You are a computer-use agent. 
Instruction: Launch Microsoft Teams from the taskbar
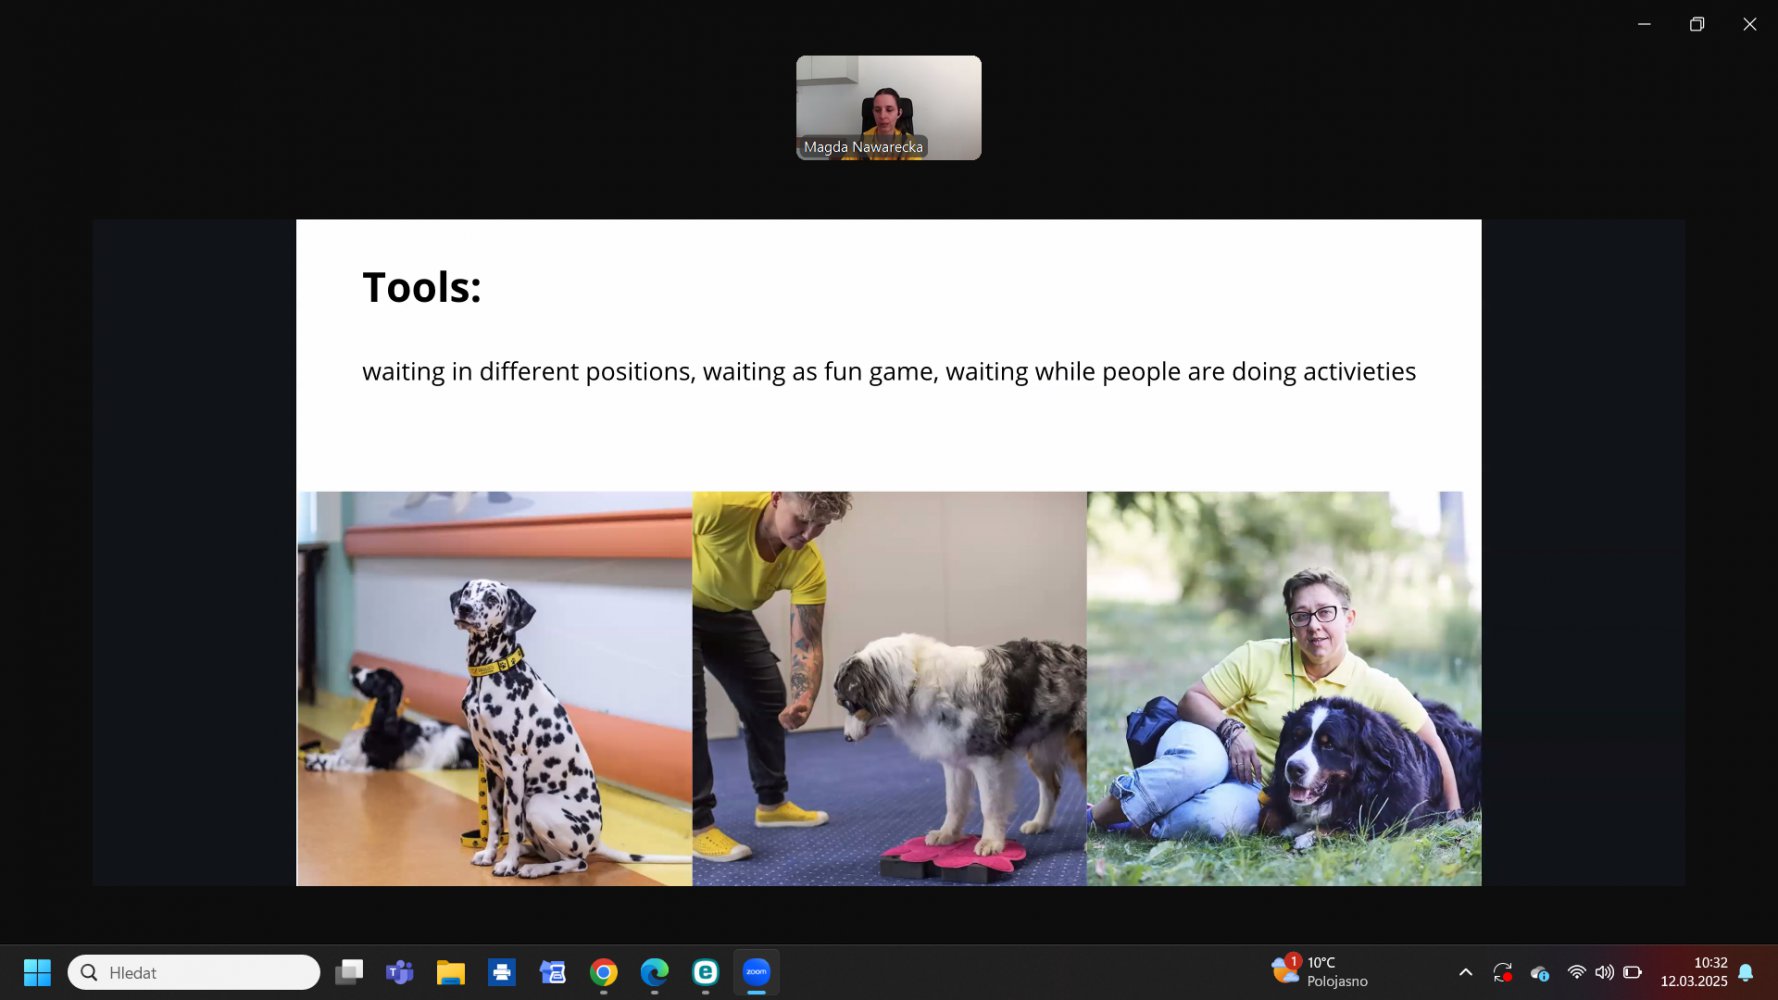tap(400, 972)
